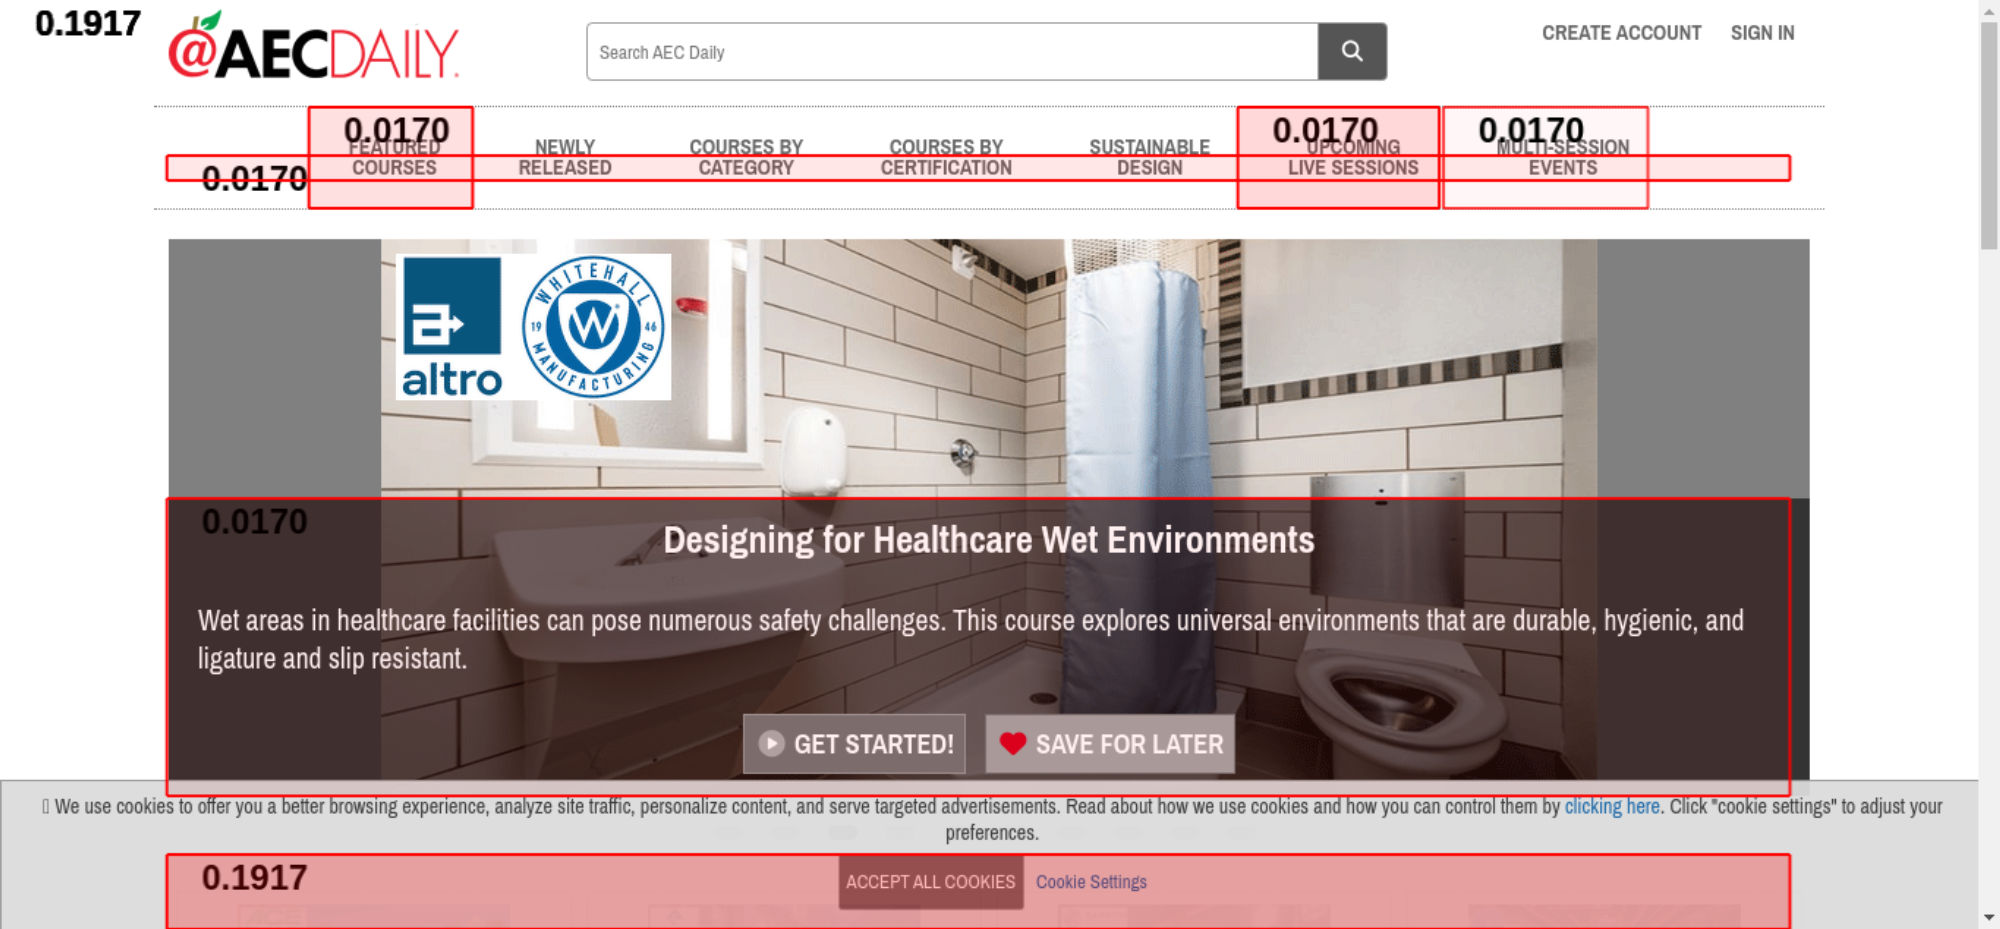Viewport: 2000px width, 929px height.
Task: Open Newly Released courses
Action: [565, 158]
